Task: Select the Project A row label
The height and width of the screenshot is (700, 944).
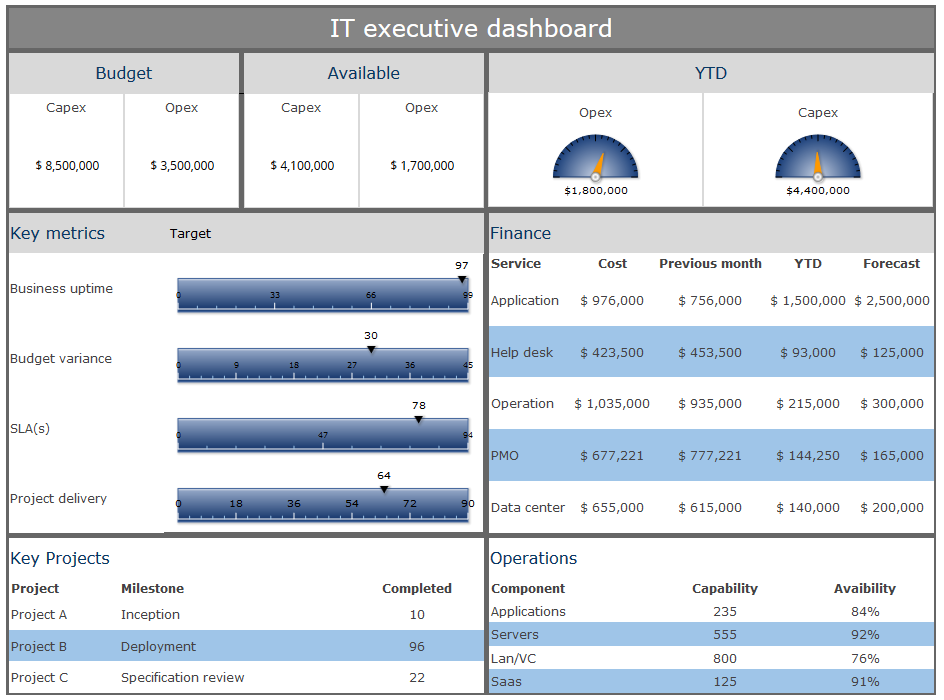Action: [39, 615]
